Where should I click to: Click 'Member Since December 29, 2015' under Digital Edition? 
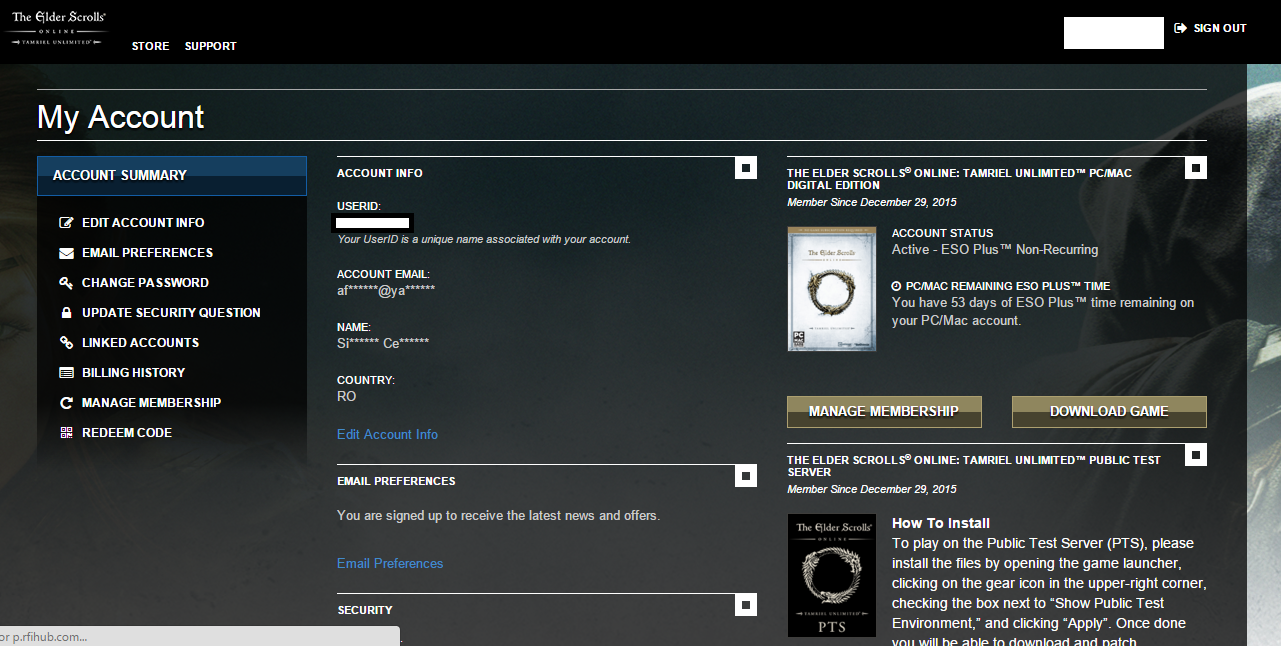coord(872,202)
